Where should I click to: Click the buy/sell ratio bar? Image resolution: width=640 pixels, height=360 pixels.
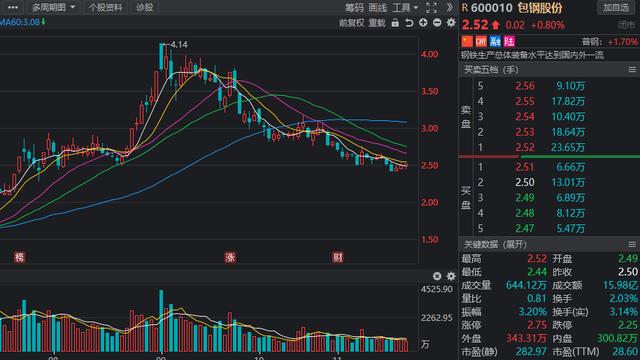tap(549, 157)
